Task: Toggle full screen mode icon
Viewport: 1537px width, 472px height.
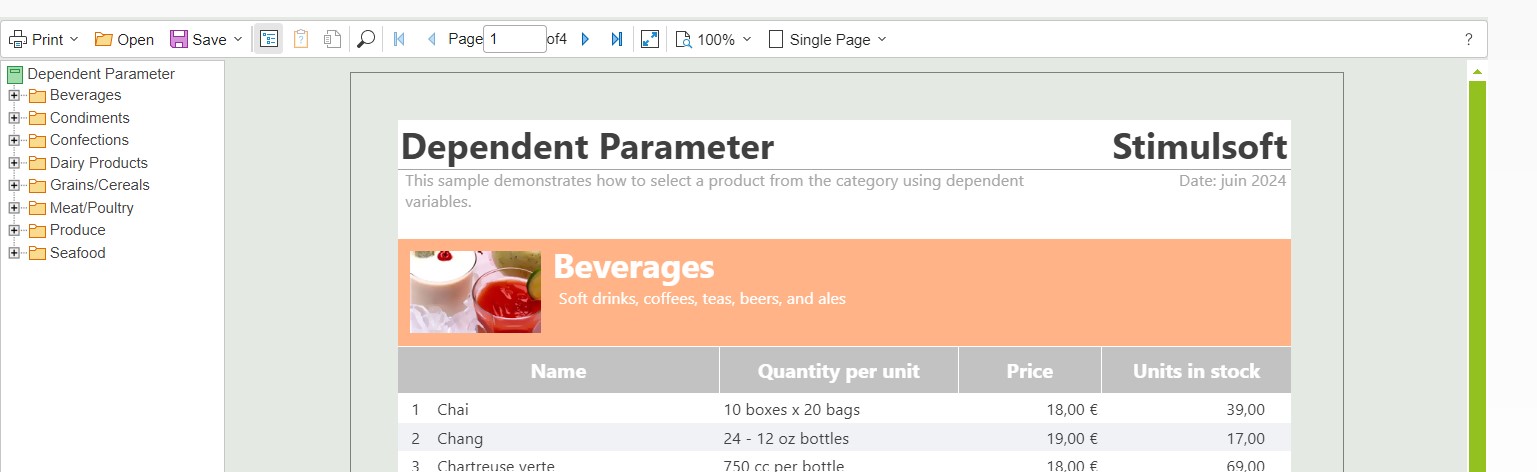Action: point(650,39)
